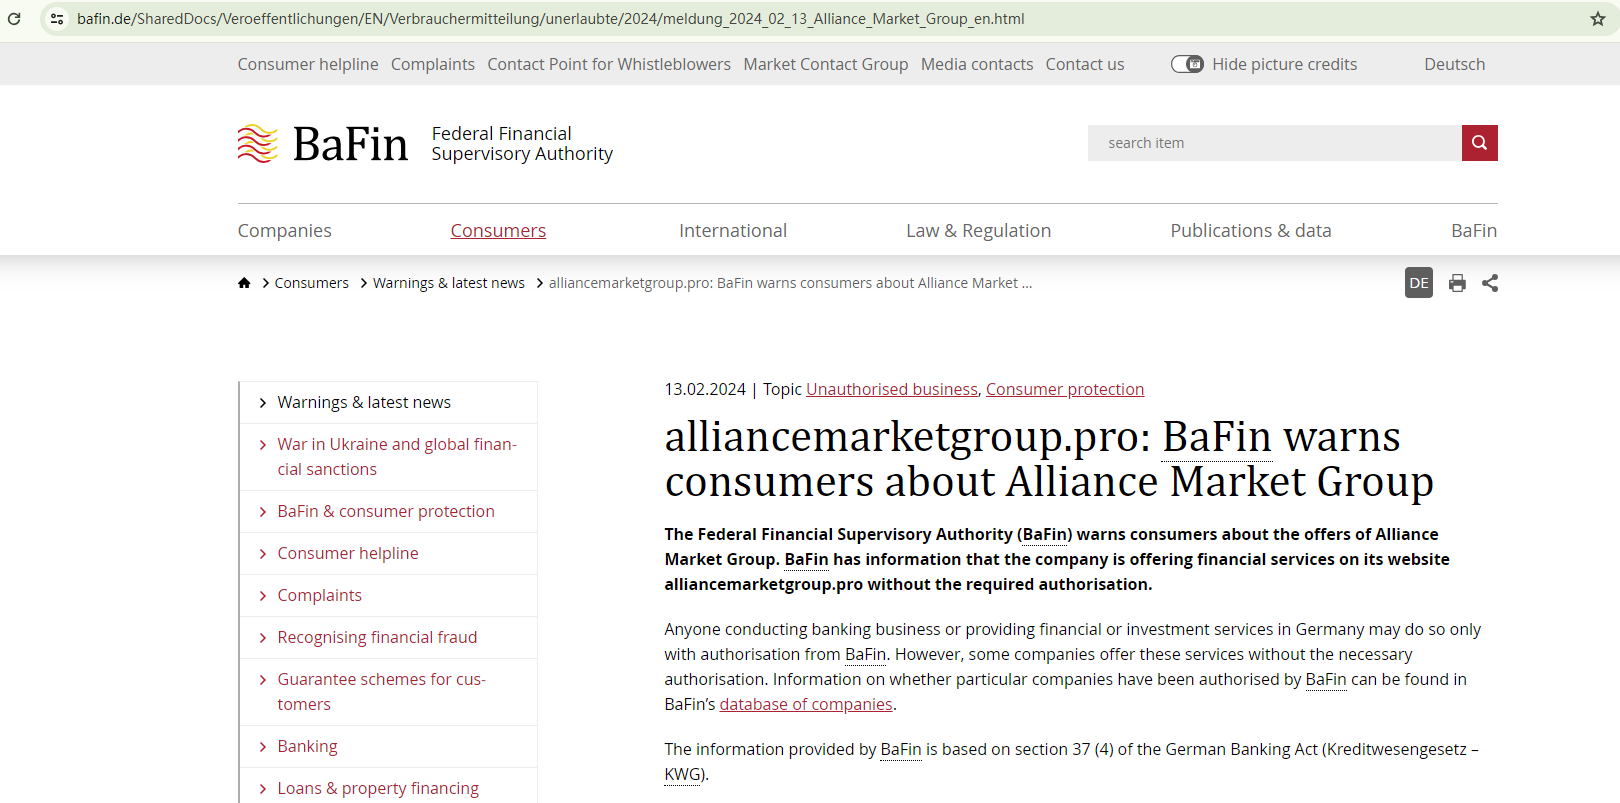Click the browser address bar URL
This screenshot has height=803, width=1620.
(x=551, y=19)
